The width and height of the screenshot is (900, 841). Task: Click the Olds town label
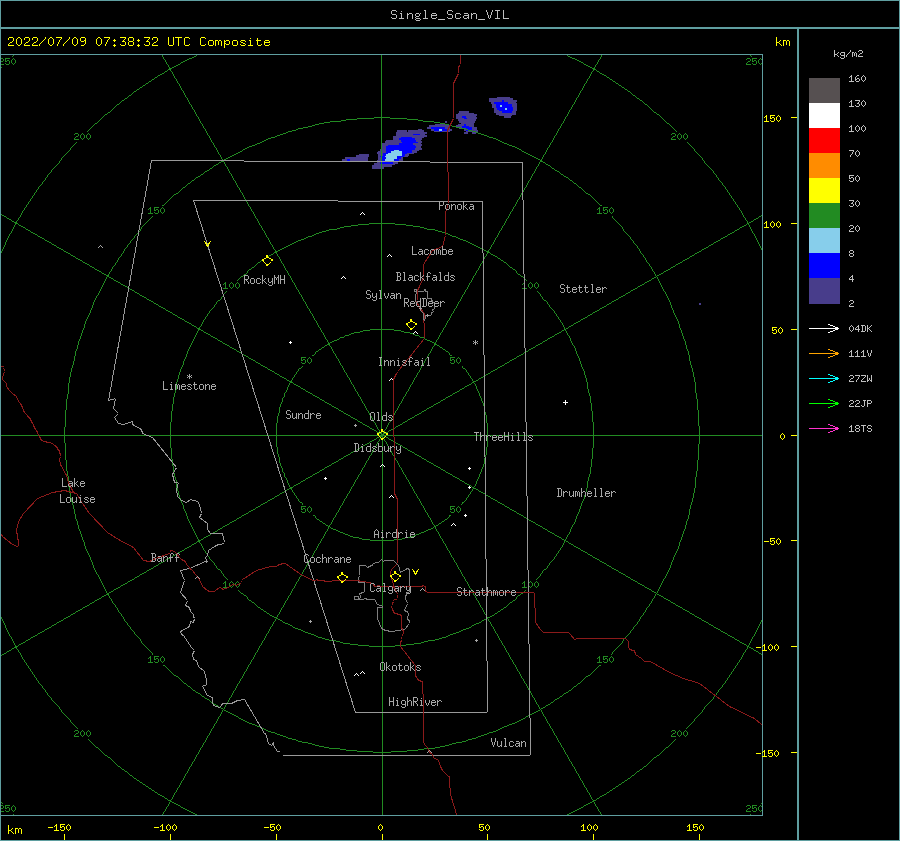pos(381,417)
